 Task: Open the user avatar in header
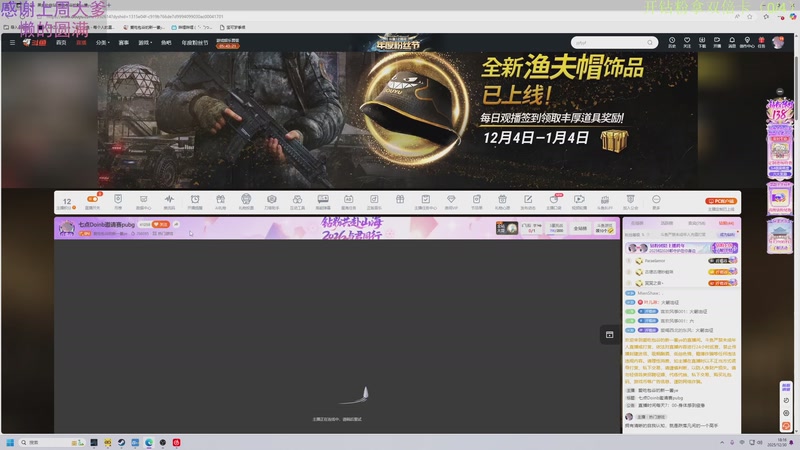click(x=778, y=42)
